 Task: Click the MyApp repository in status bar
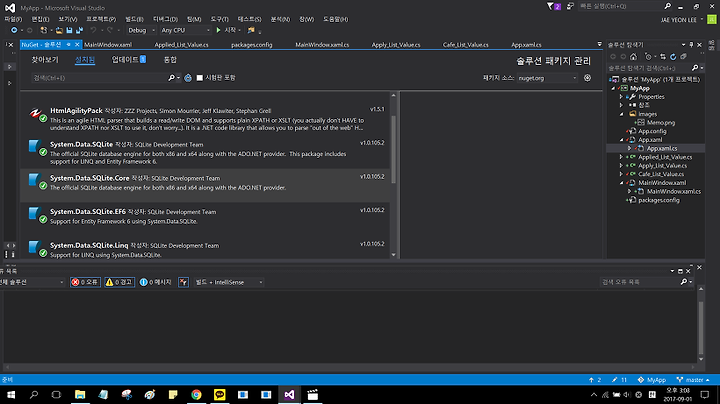pos(652,380)
